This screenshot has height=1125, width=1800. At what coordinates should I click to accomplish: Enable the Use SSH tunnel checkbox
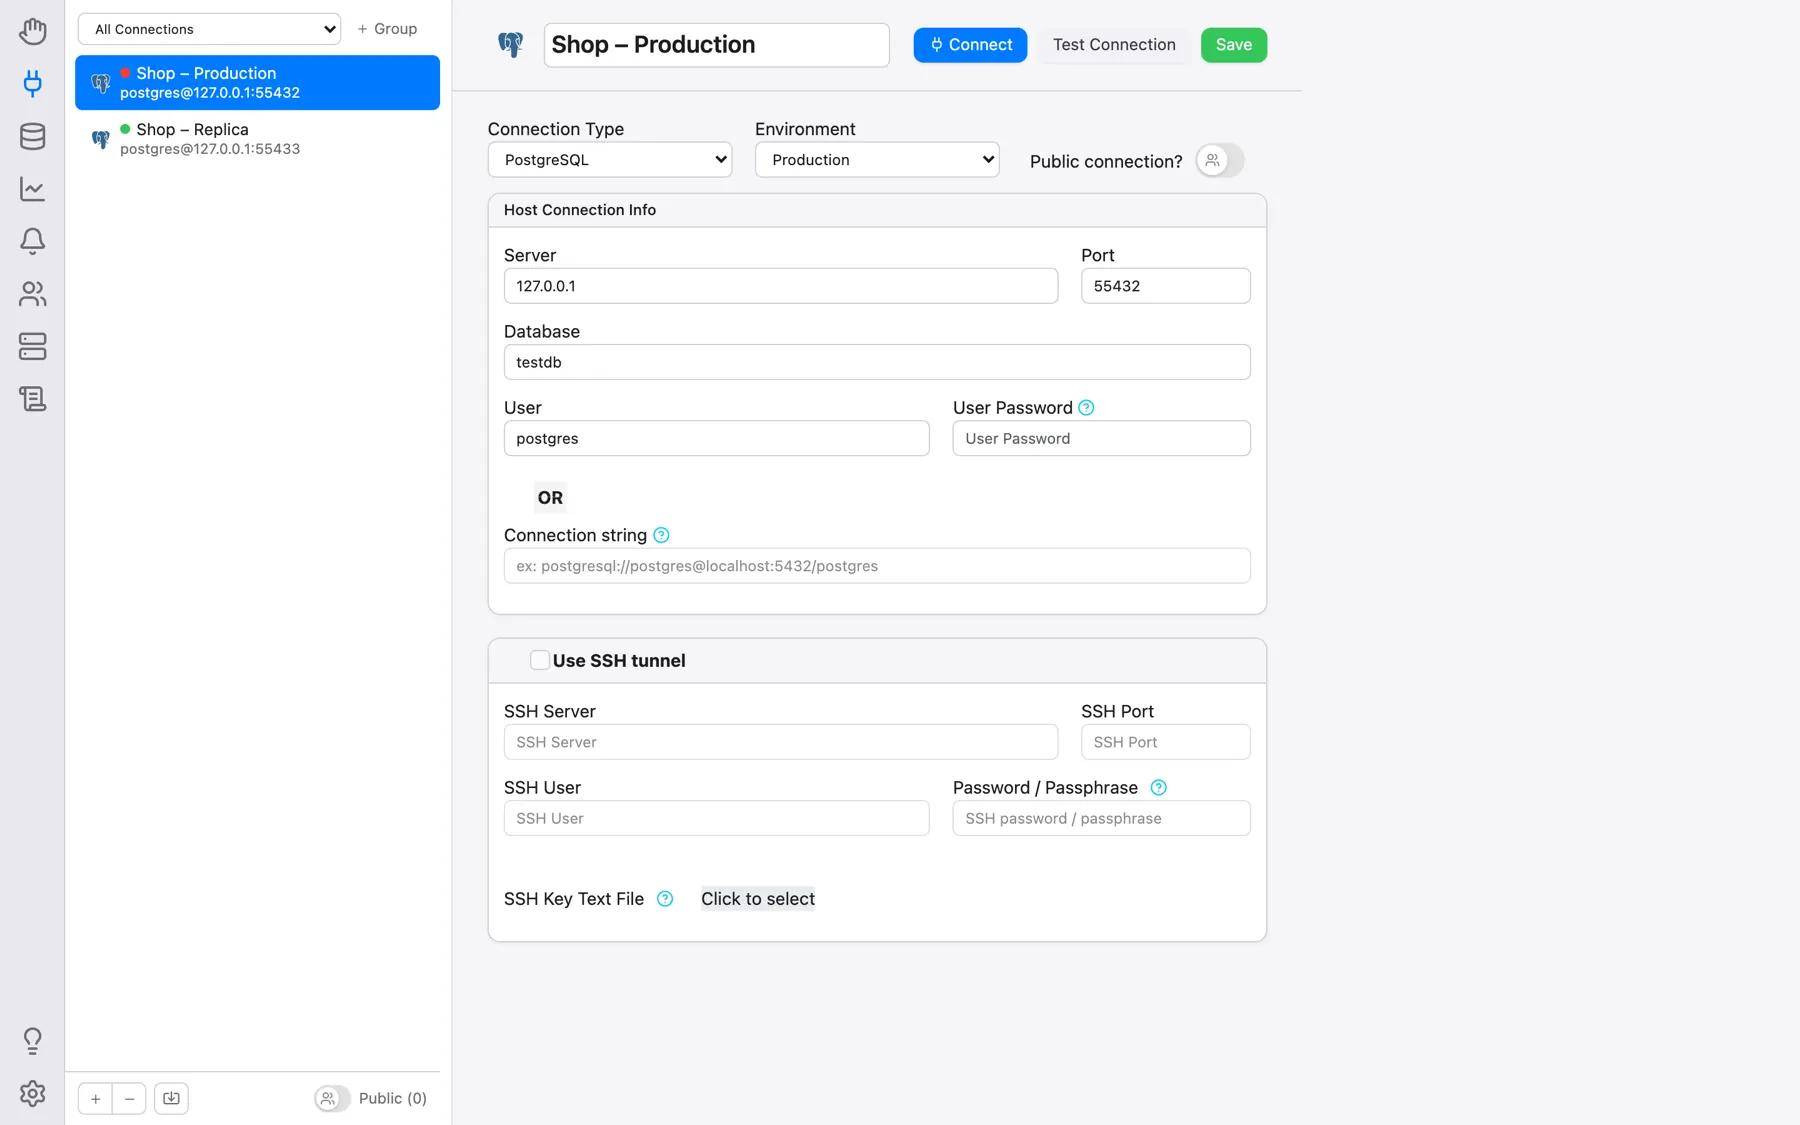coord(539,660)
